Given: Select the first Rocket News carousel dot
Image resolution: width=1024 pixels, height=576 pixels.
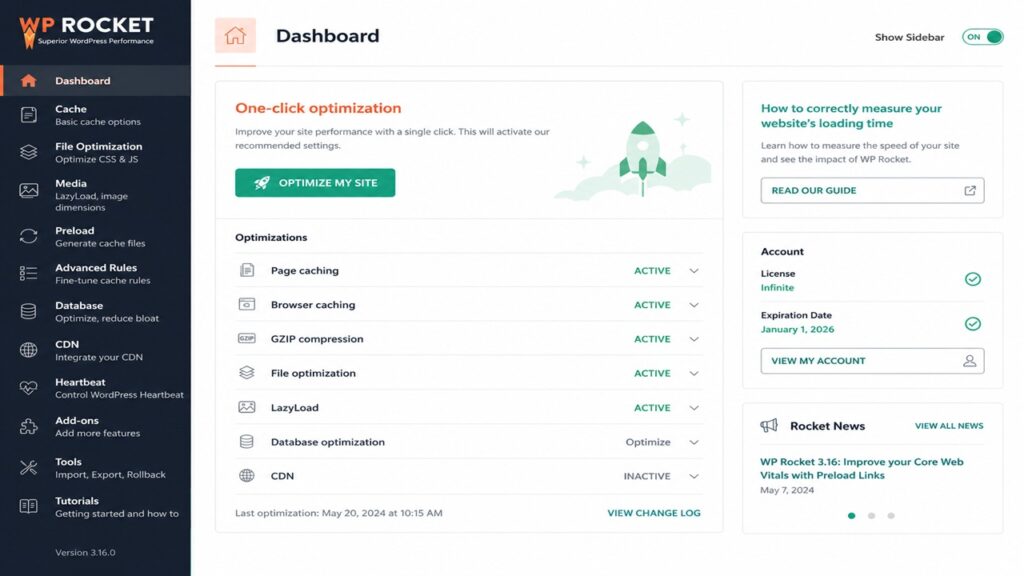Looking at the screenshot, I should click(x=852, y=516).
